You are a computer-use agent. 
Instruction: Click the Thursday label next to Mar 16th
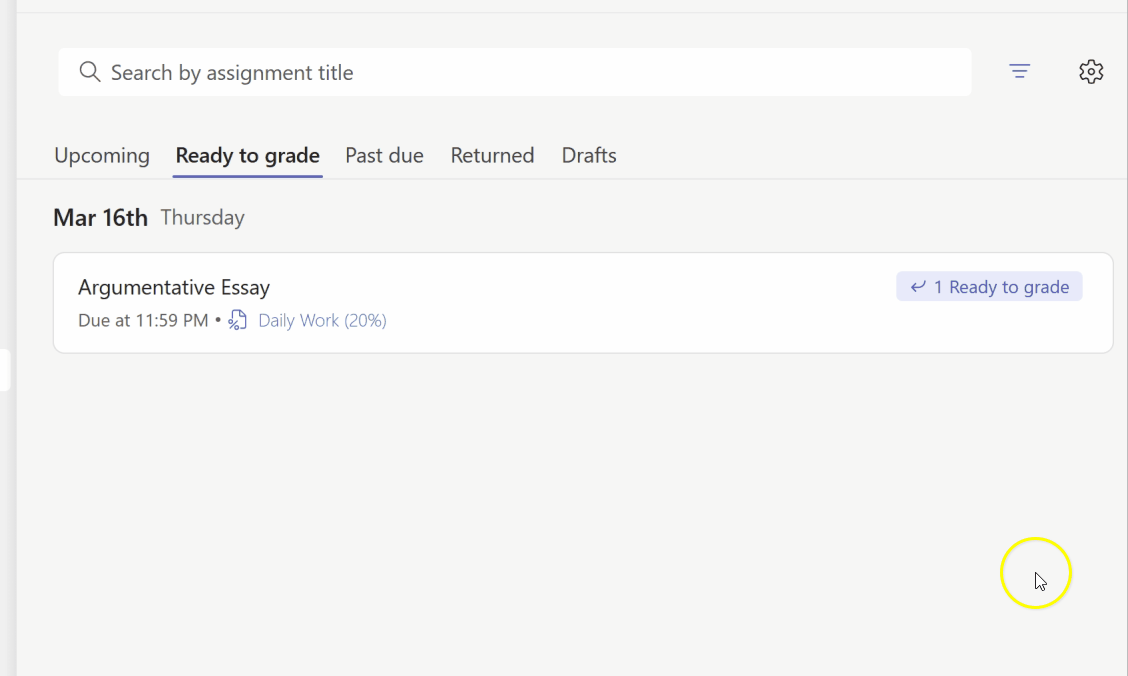(x=202, y=217)
